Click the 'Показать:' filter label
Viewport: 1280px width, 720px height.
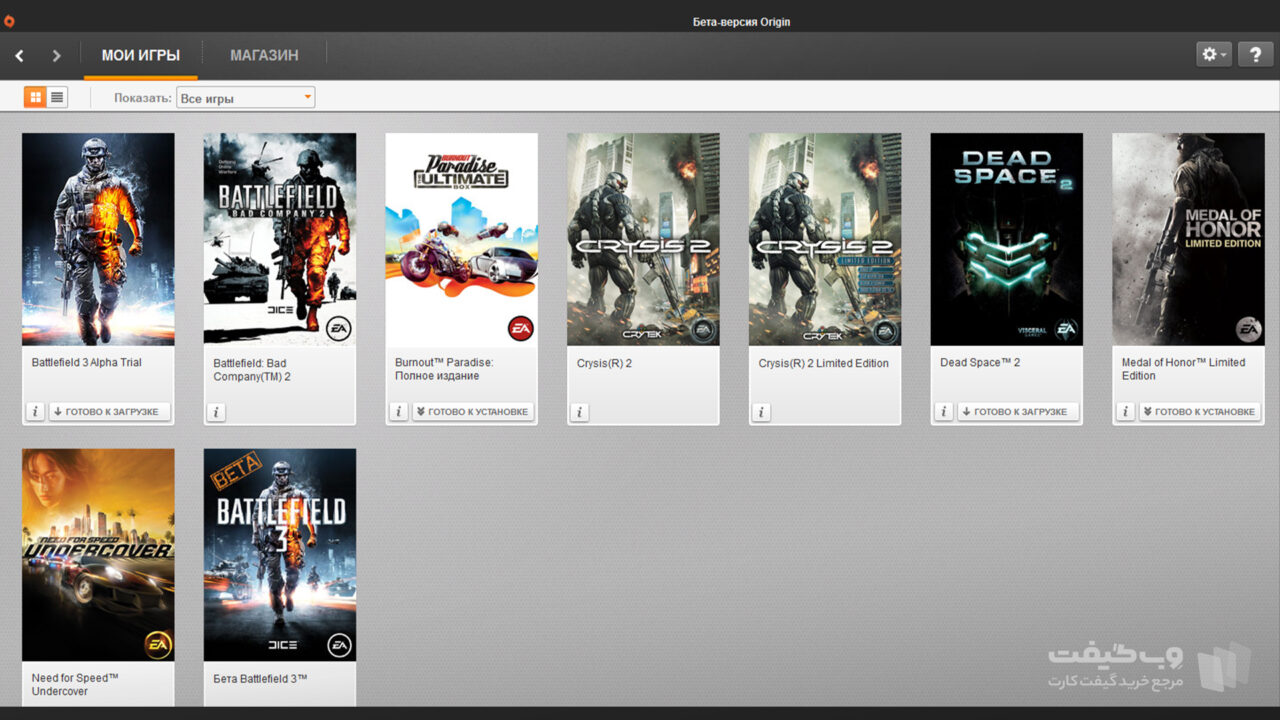point(142,98)
